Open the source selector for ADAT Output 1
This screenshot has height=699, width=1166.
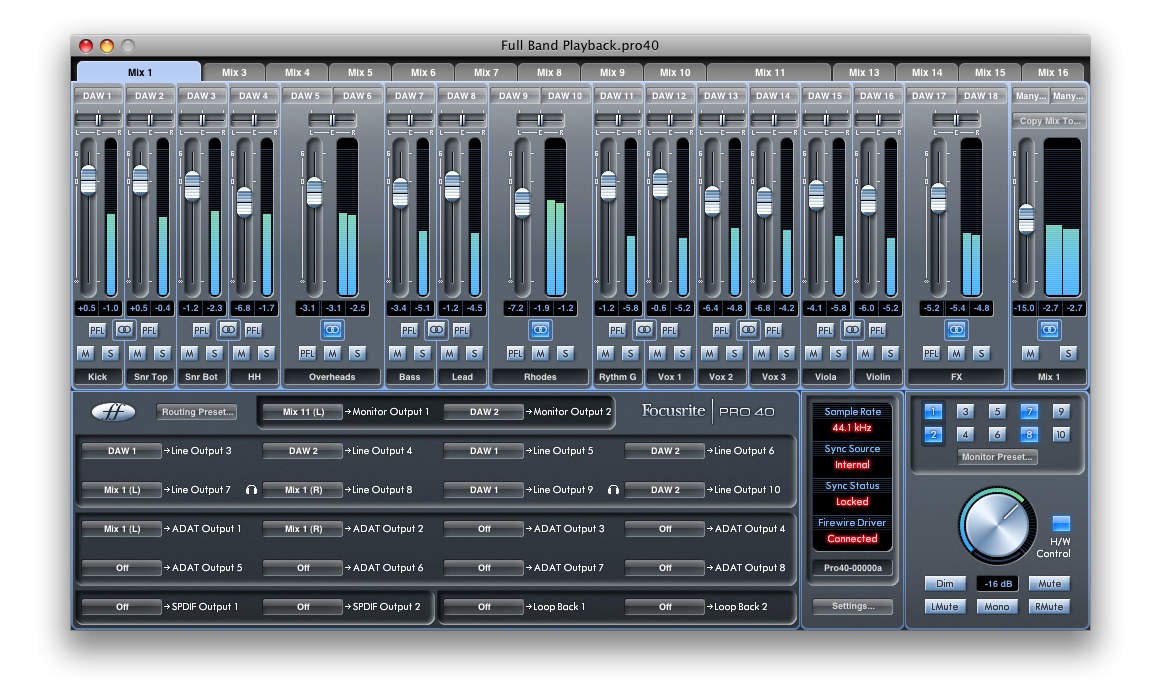[120, 529]
